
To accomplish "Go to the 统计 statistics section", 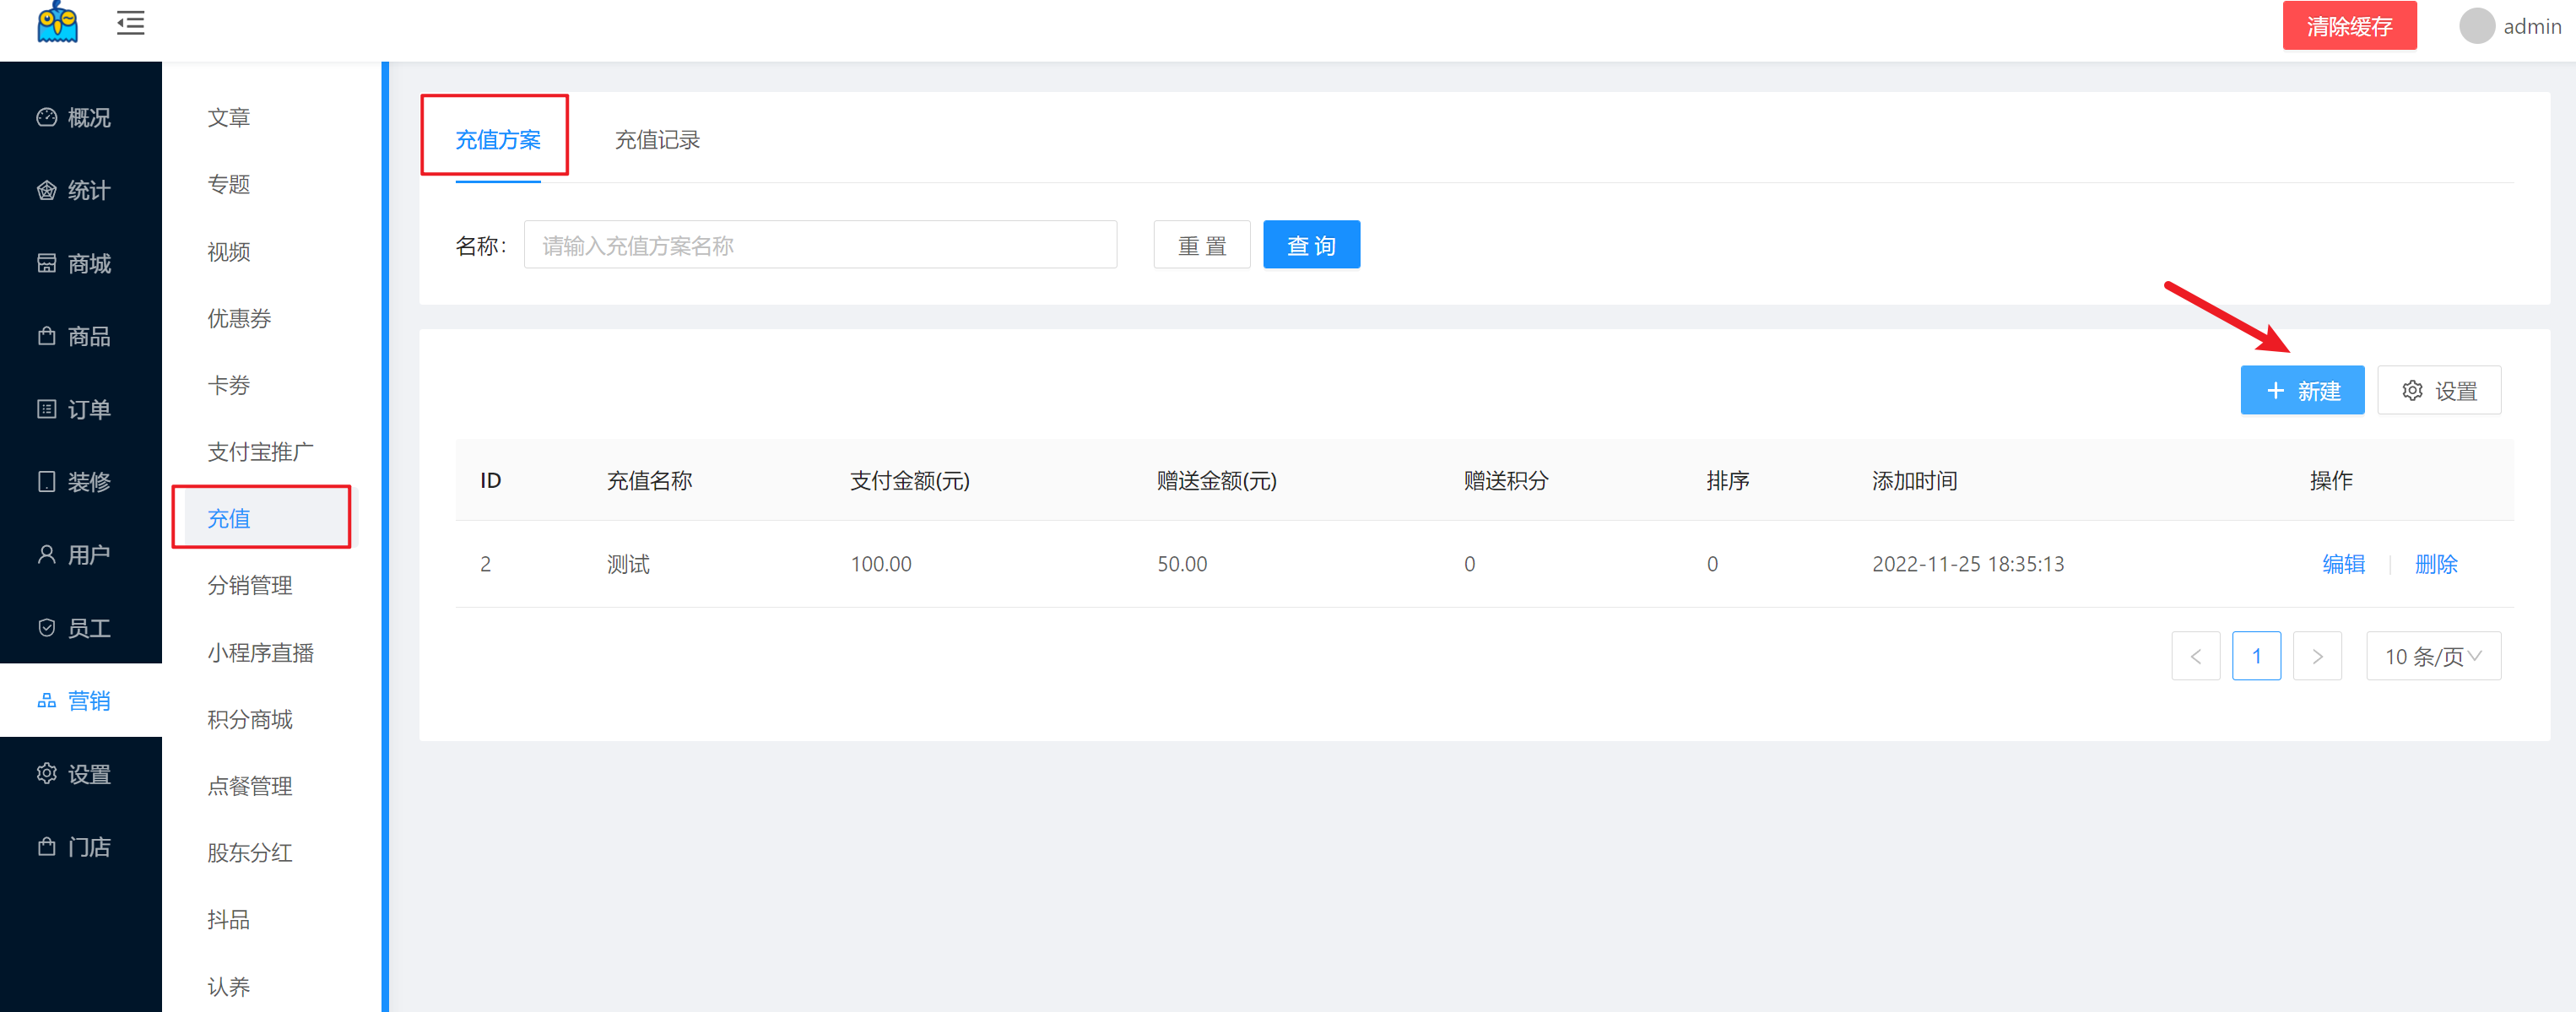I will (75, 190).
